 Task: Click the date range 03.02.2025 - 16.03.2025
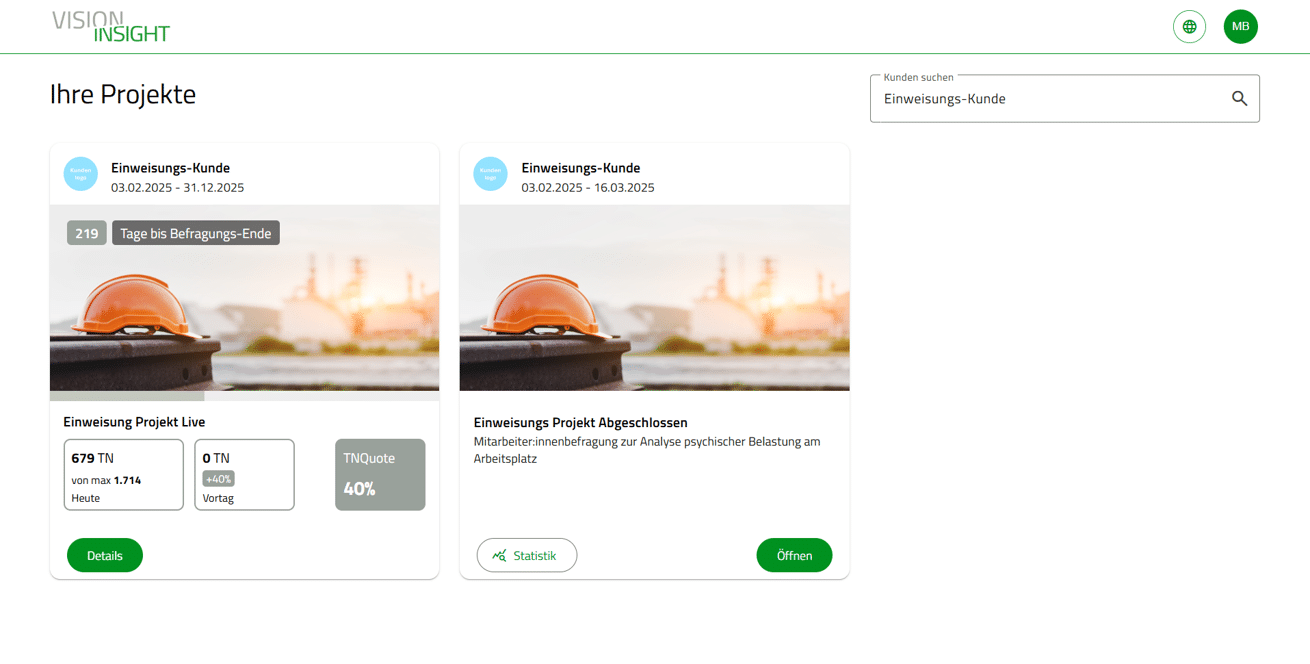coord(588,187)
